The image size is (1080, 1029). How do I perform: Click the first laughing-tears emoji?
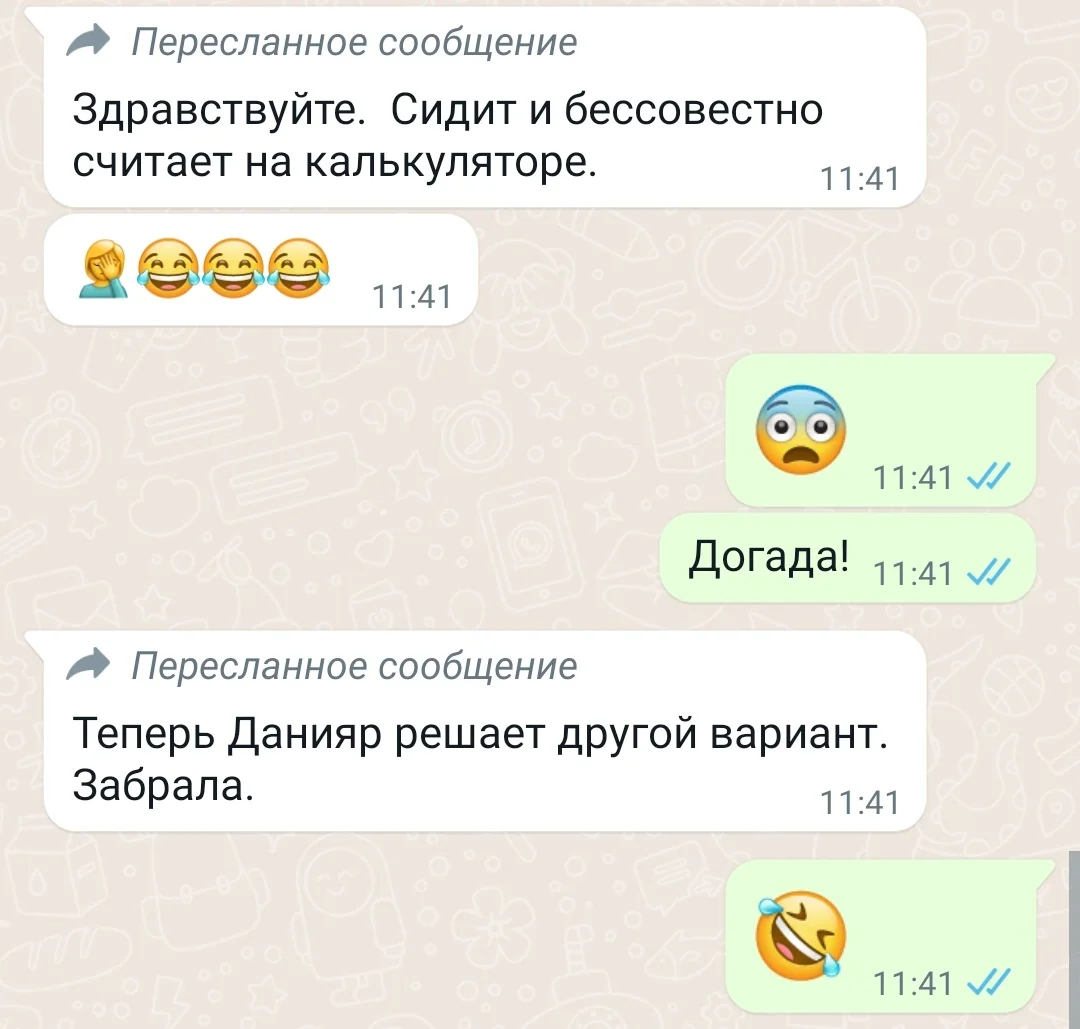pyautogui.click(x=168, y=269)
